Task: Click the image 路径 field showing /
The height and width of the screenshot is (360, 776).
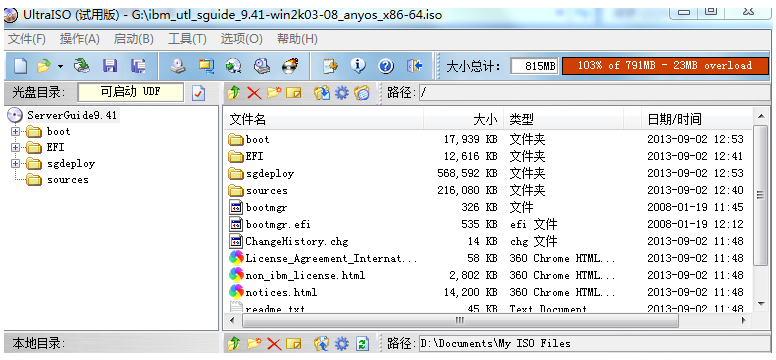Action: (x=594, y=93)
